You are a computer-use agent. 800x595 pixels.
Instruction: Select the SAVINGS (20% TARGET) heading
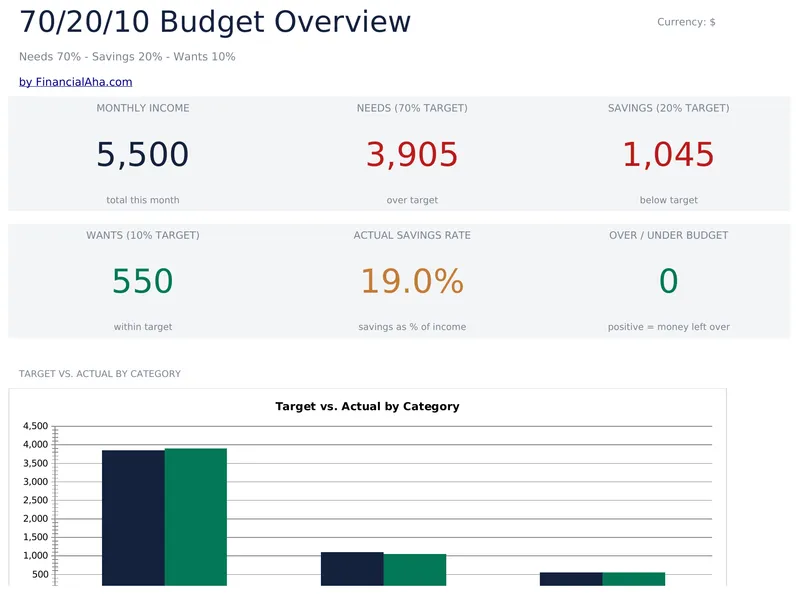click(668, 108)
